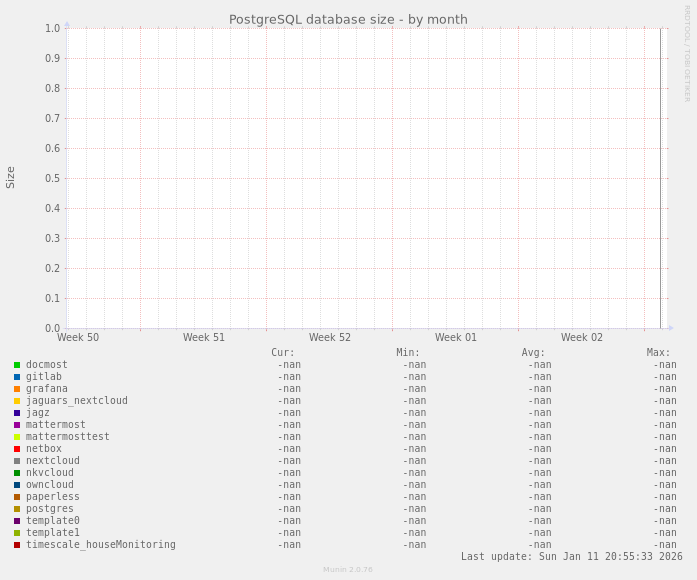The height and width of the screenshot is (580, 697).
Task: Click the Munin 2.0.76 version footer
Action: [x=348, y=569]
